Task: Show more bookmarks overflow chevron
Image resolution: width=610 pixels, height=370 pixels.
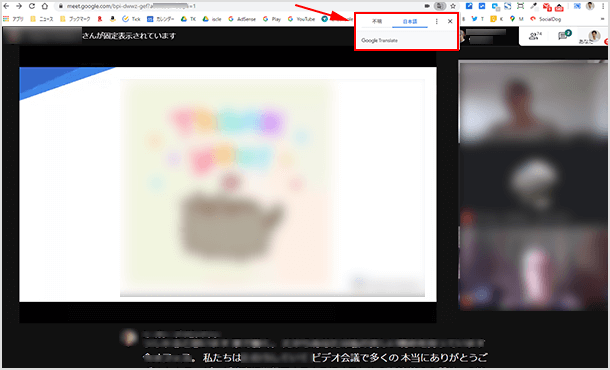Action: pyautogui.click(x=602, y=19)
